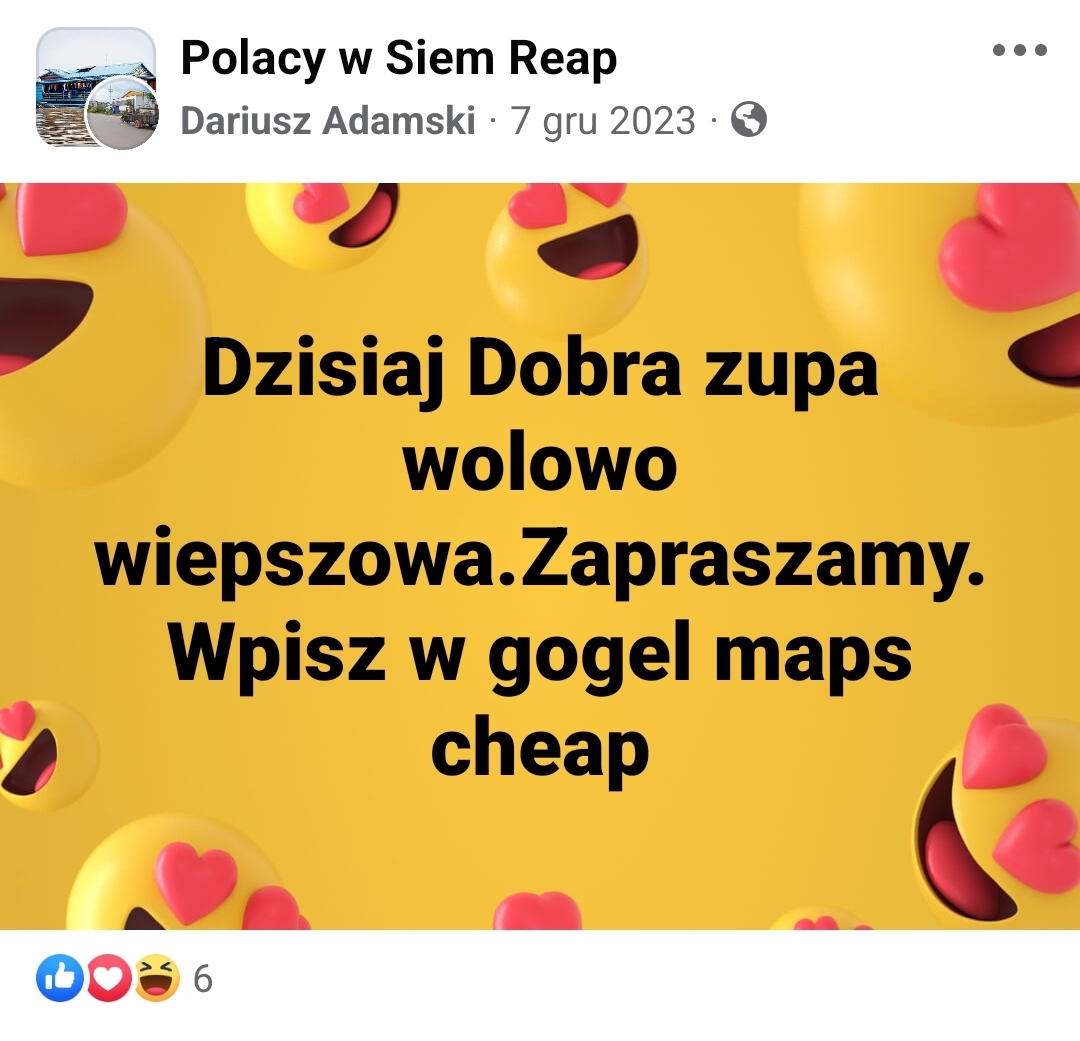This screenshot has height=1041, width=1080.
Task: Click the red heart Love reaction icon
Action: 108,978
